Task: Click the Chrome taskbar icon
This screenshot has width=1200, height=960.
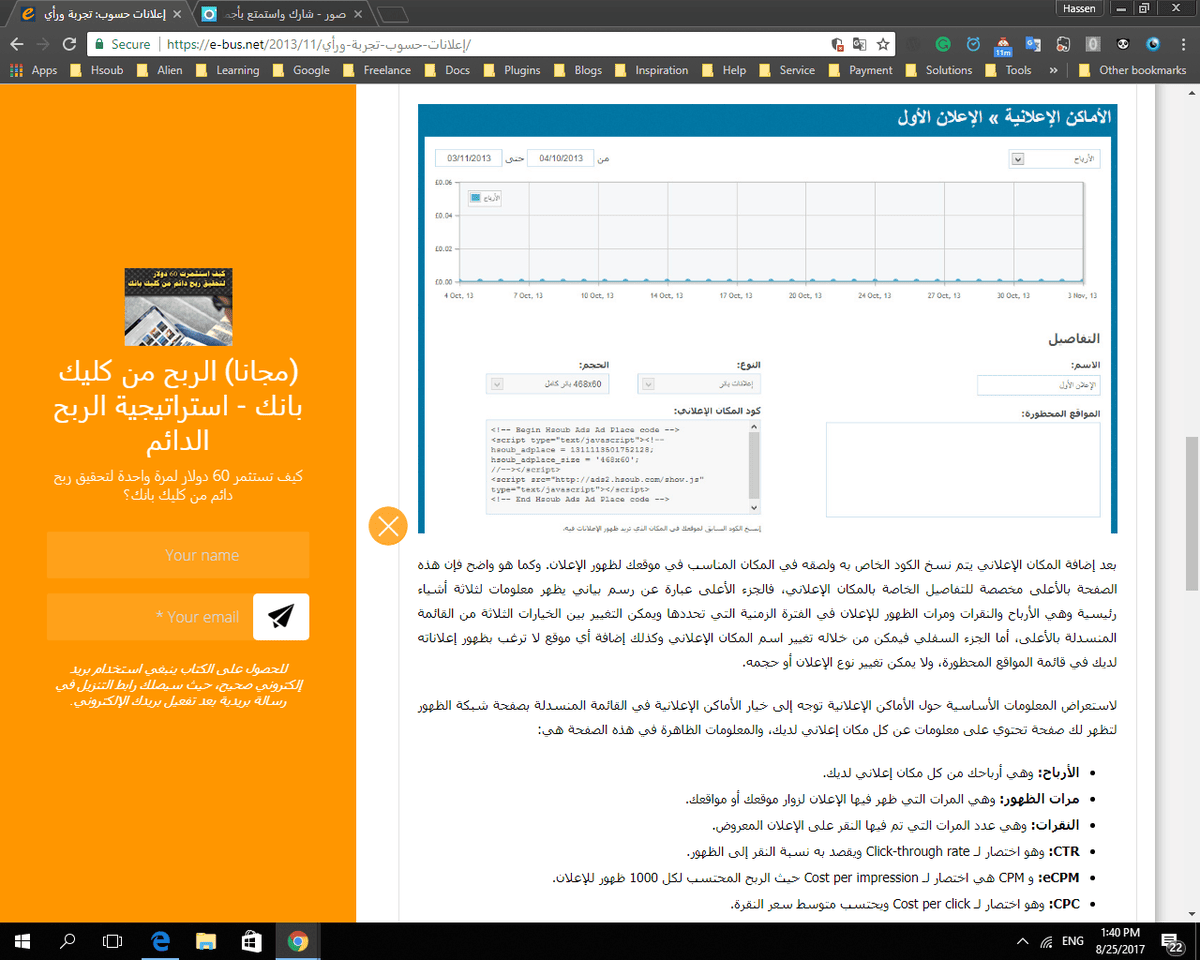Action: pos(298,941)
